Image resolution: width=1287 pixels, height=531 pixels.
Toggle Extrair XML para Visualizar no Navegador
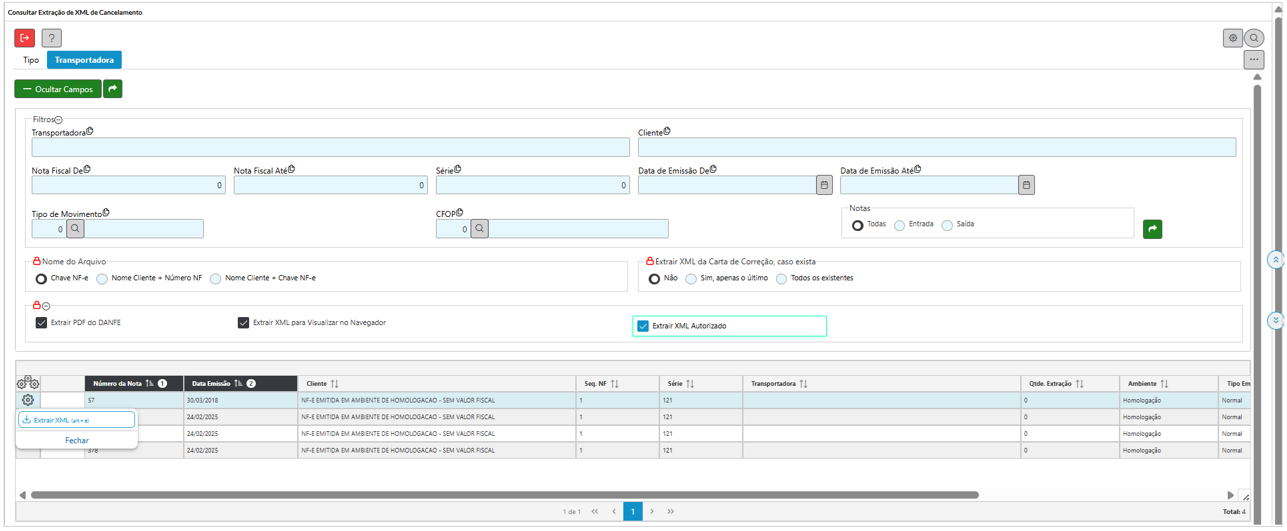(x=243, y=323)
